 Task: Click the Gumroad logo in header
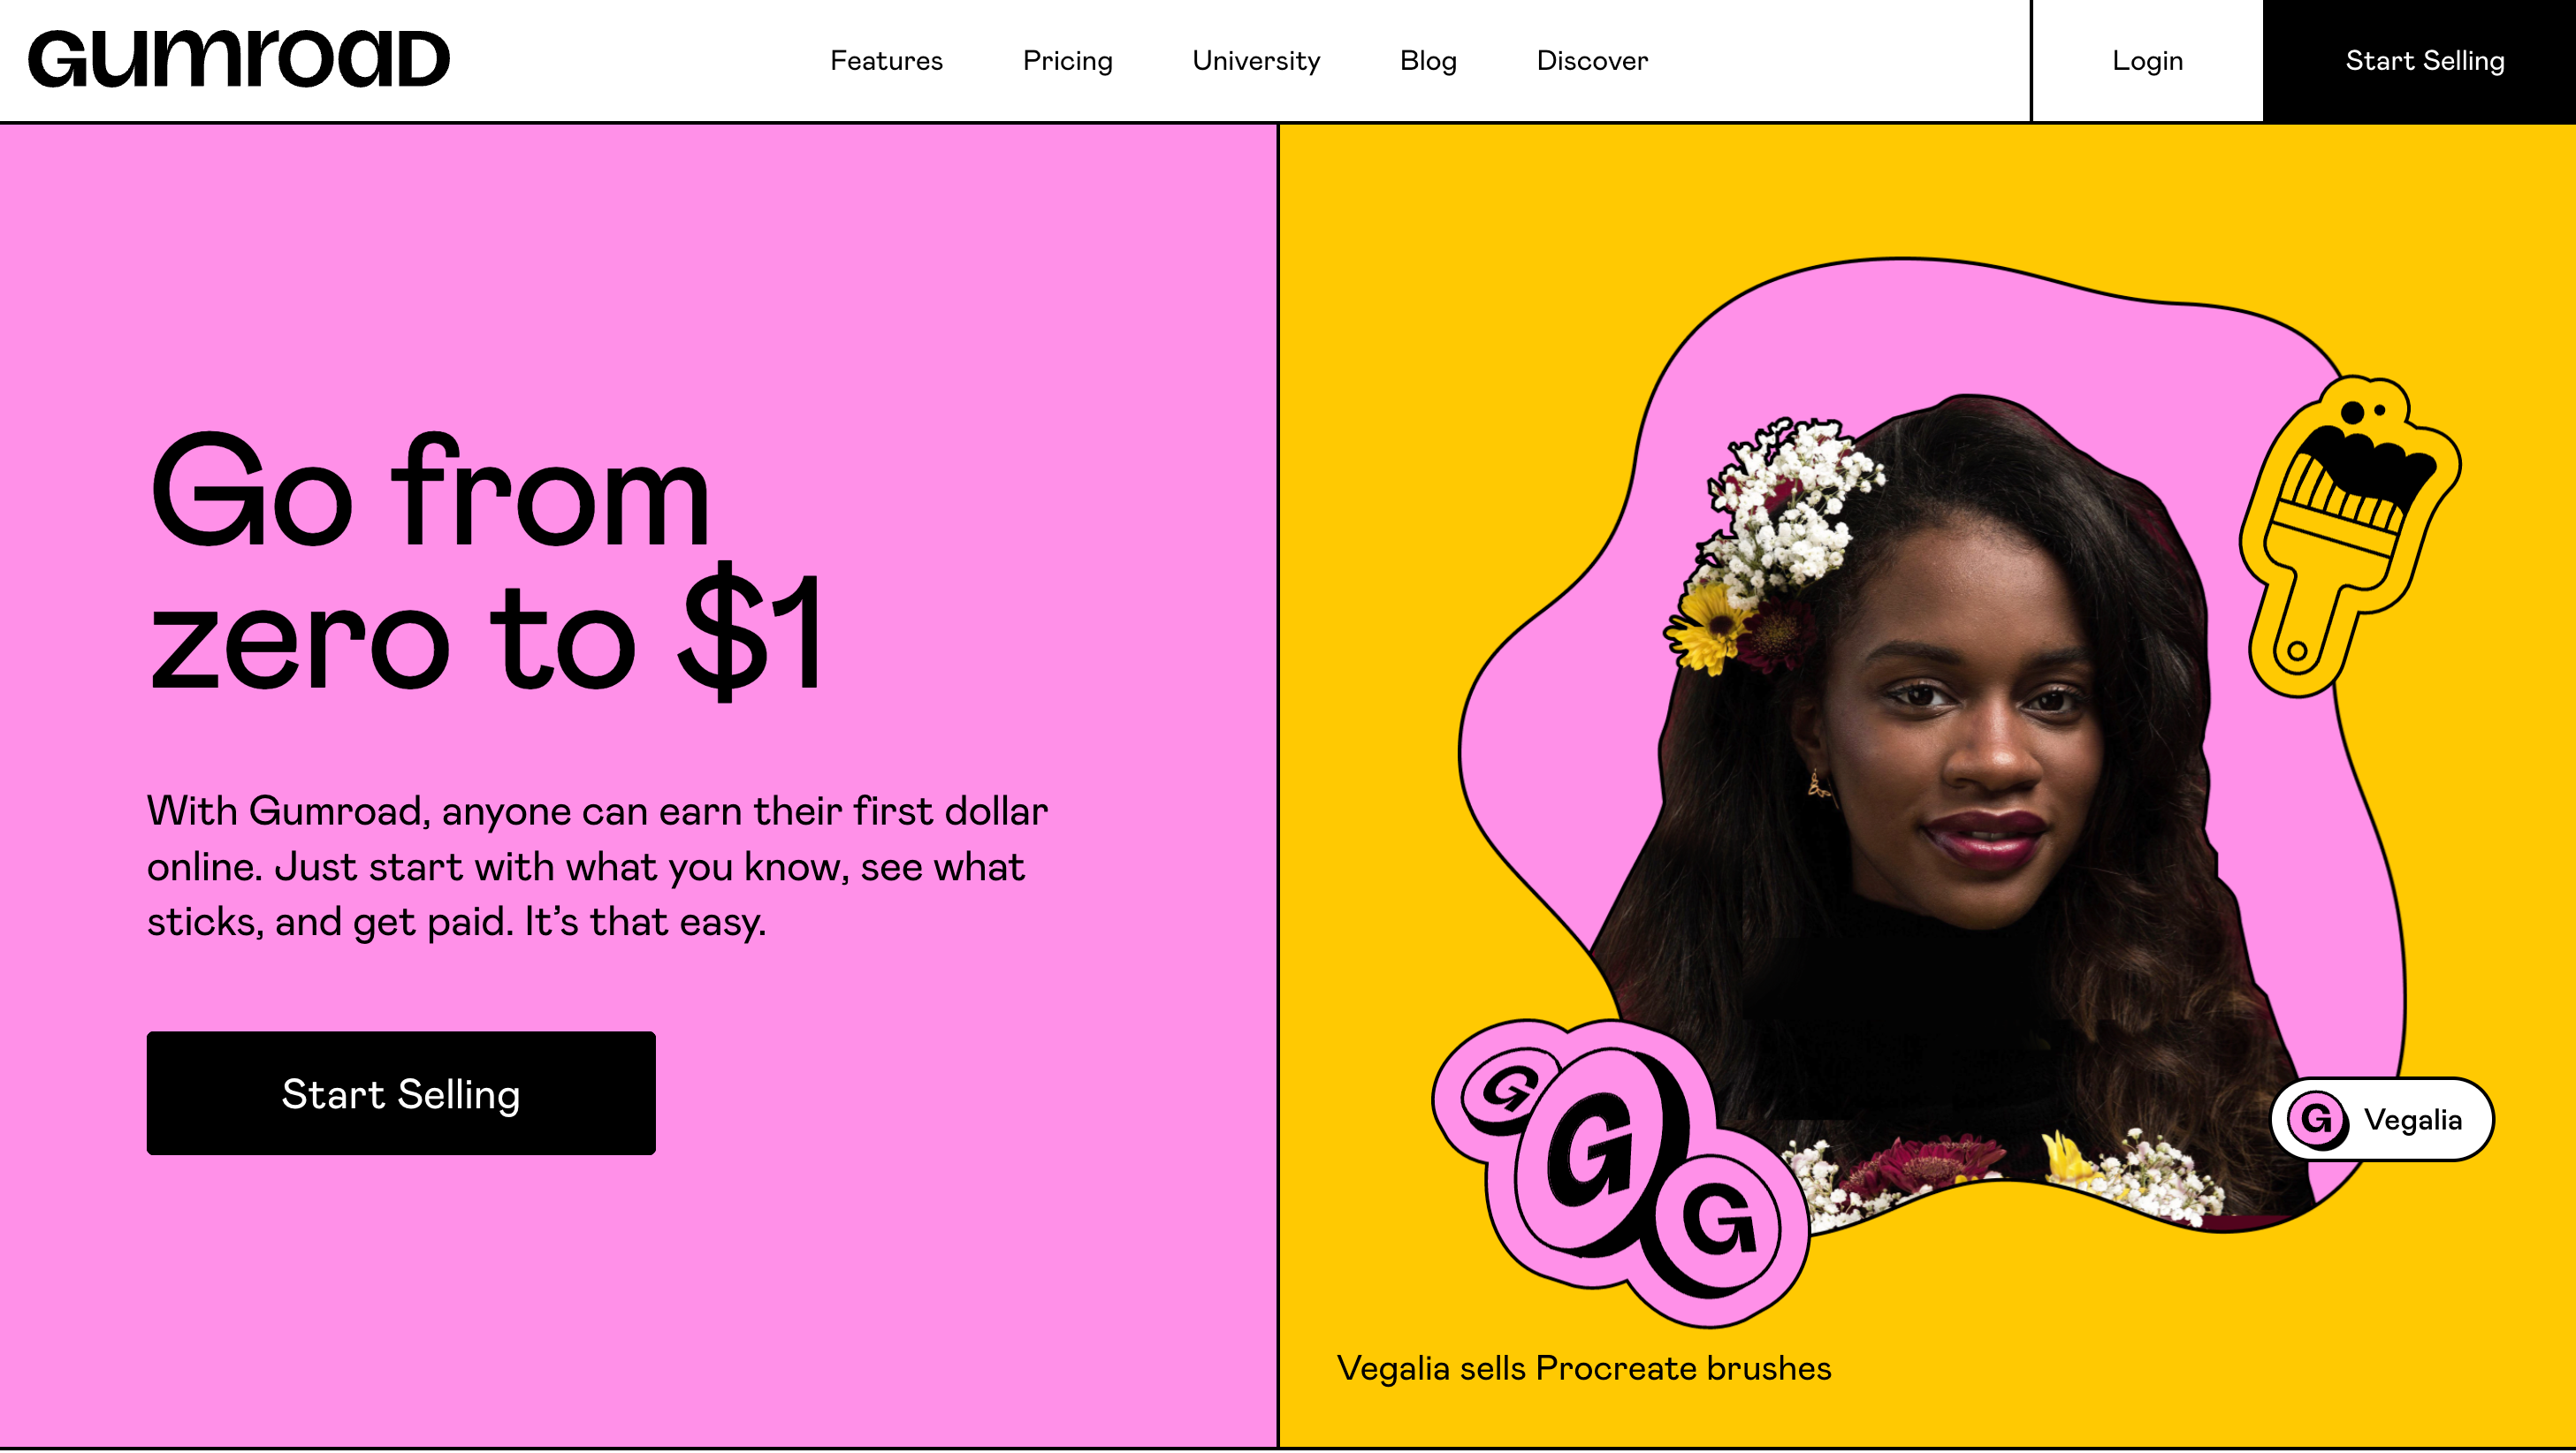pyautogui.click(x=239, y=59)
